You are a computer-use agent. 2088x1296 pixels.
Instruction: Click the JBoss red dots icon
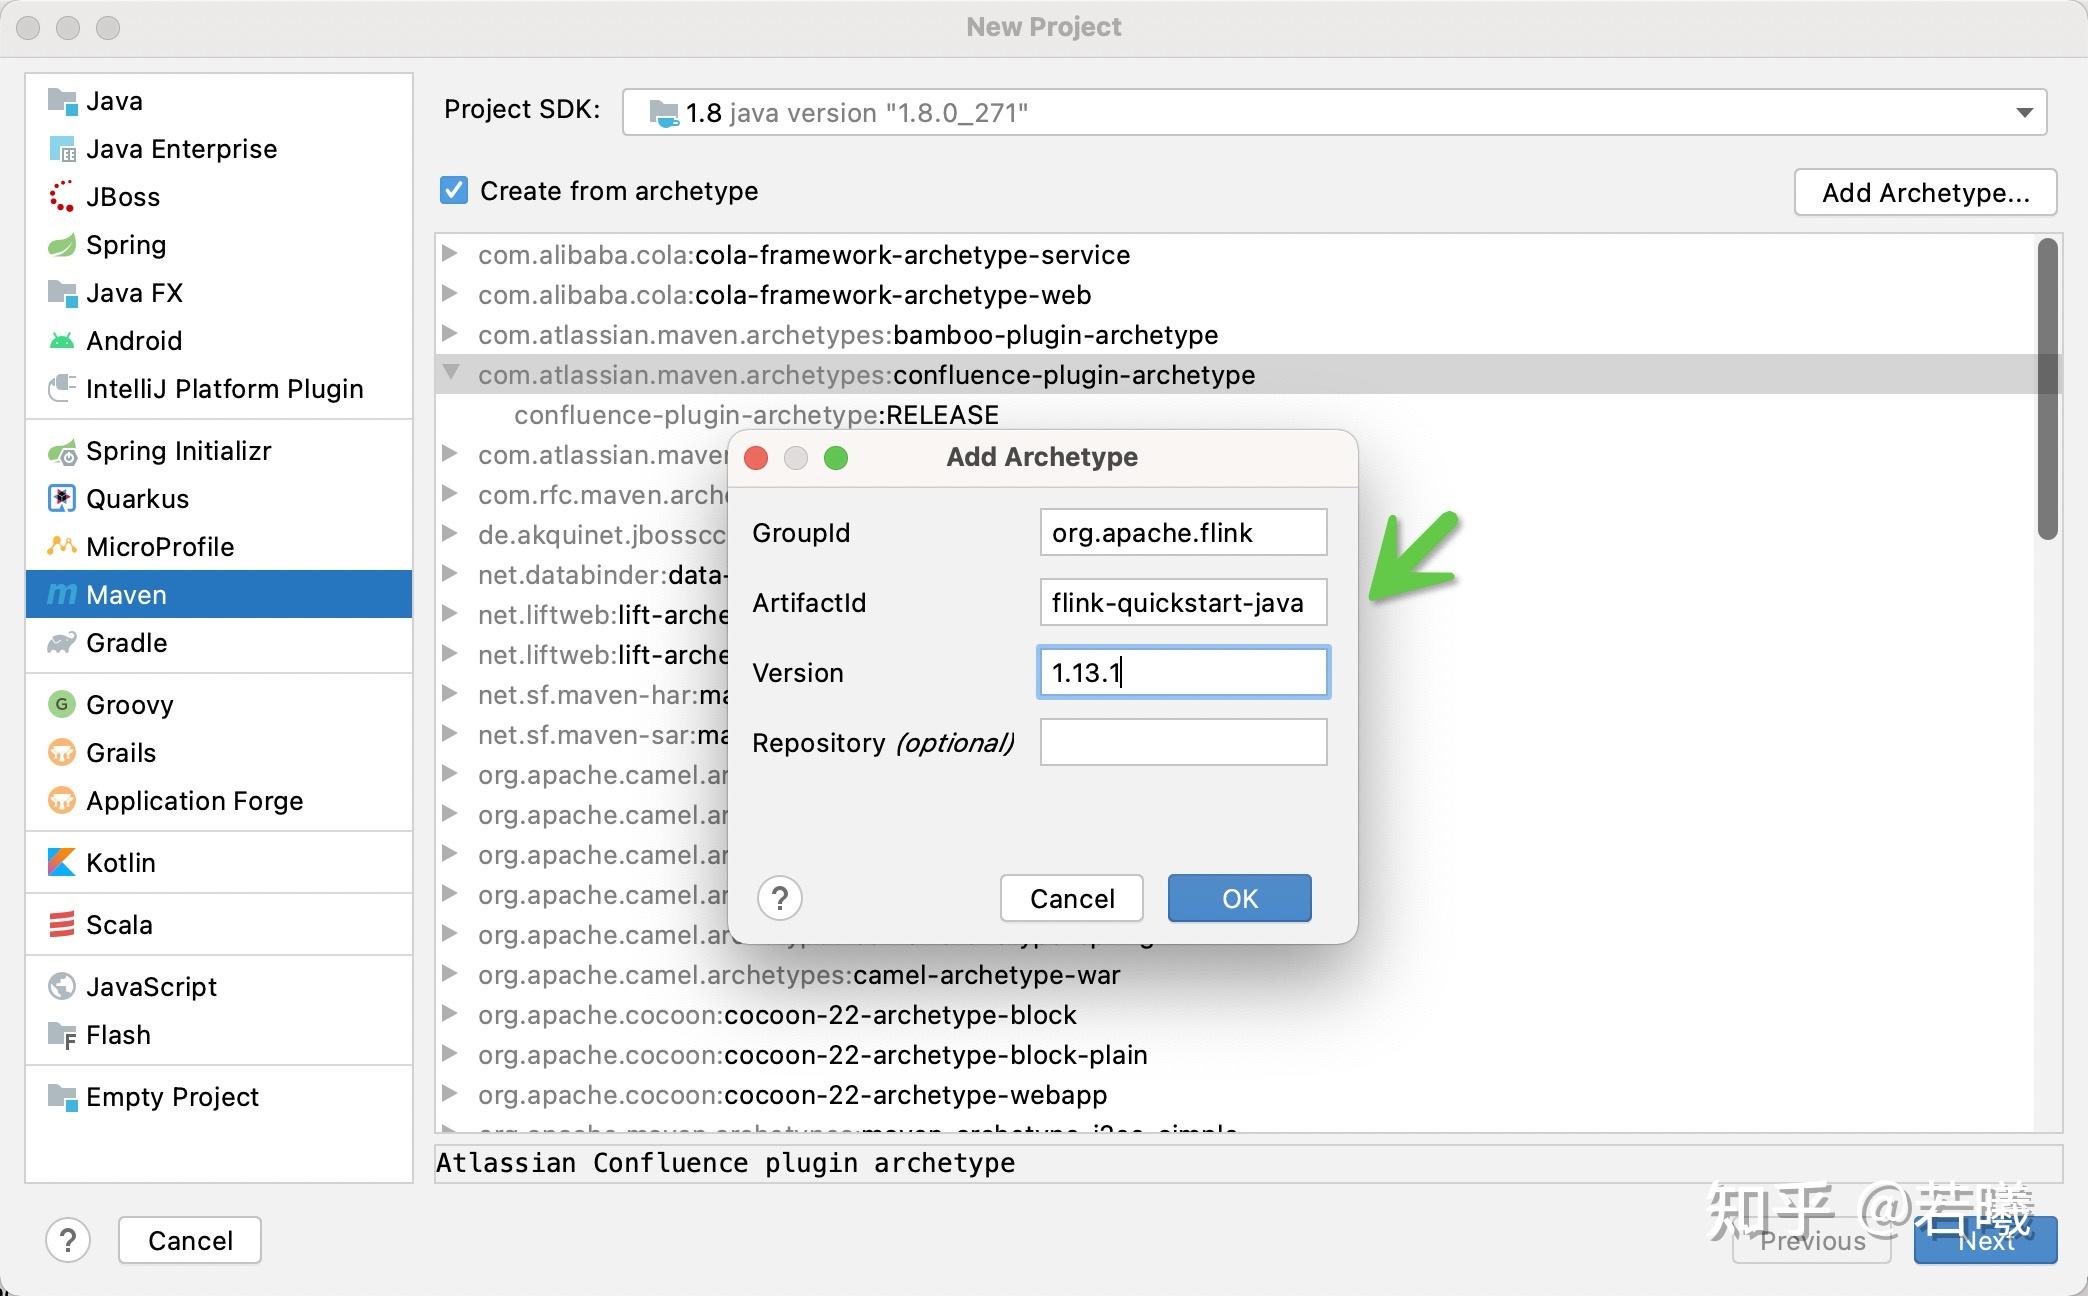point(62,197)
